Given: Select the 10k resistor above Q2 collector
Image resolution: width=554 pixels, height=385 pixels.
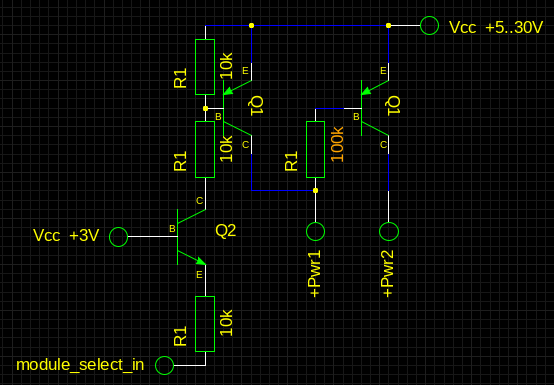Looking at the screenshot, I should [x=205, y=149].
